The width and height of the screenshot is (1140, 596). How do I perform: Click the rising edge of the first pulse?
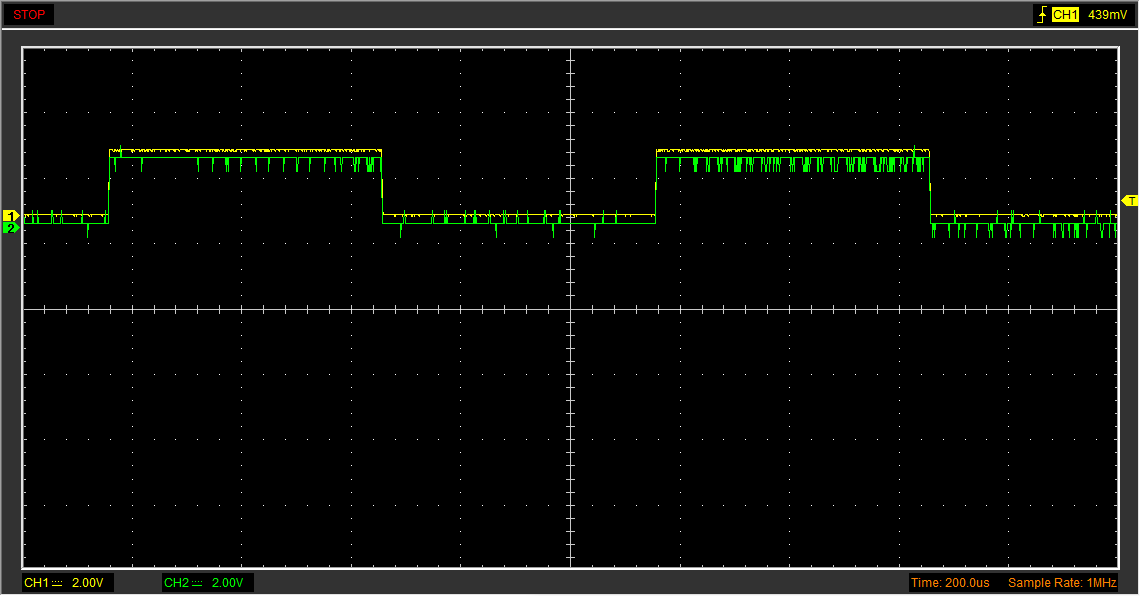tap(109, 185)
